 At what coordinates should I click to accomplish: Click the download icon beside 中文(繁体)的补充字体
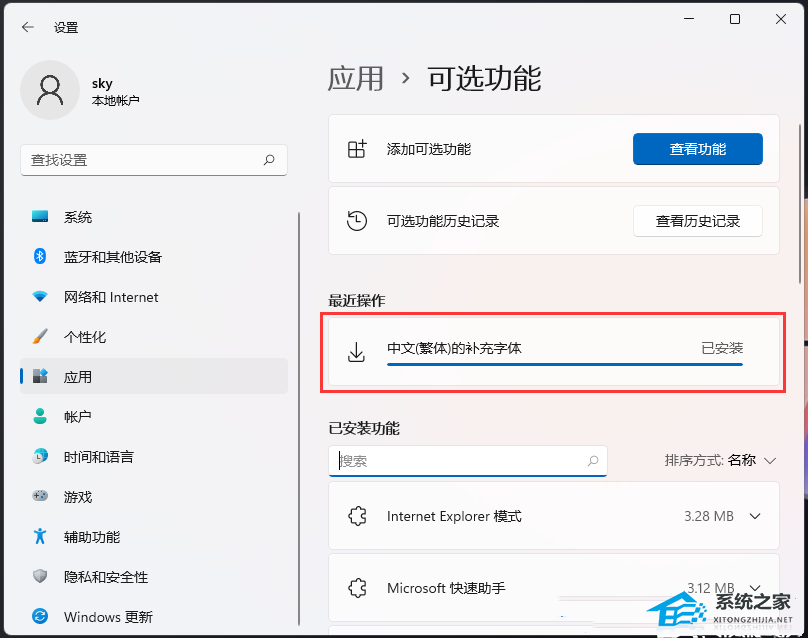pos(355,351)
